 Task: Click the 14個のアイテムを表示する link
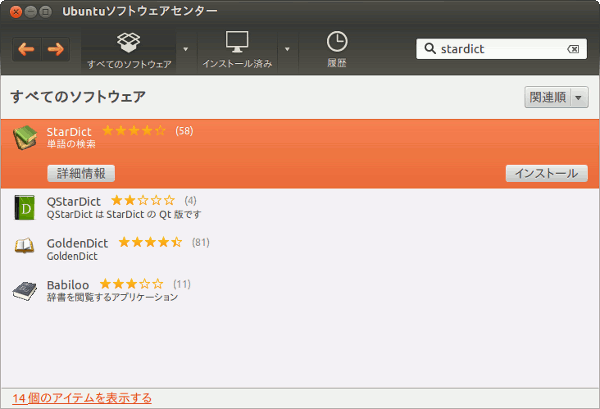(x=82, y=398)
